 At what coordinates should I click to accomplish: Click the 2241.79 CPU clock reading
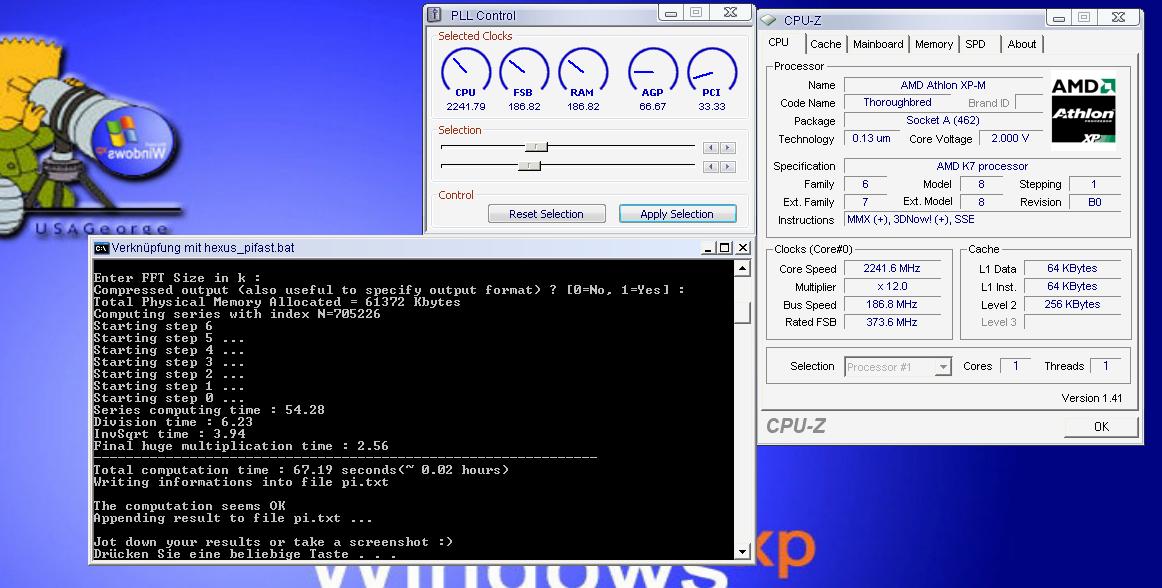[465, 107]
